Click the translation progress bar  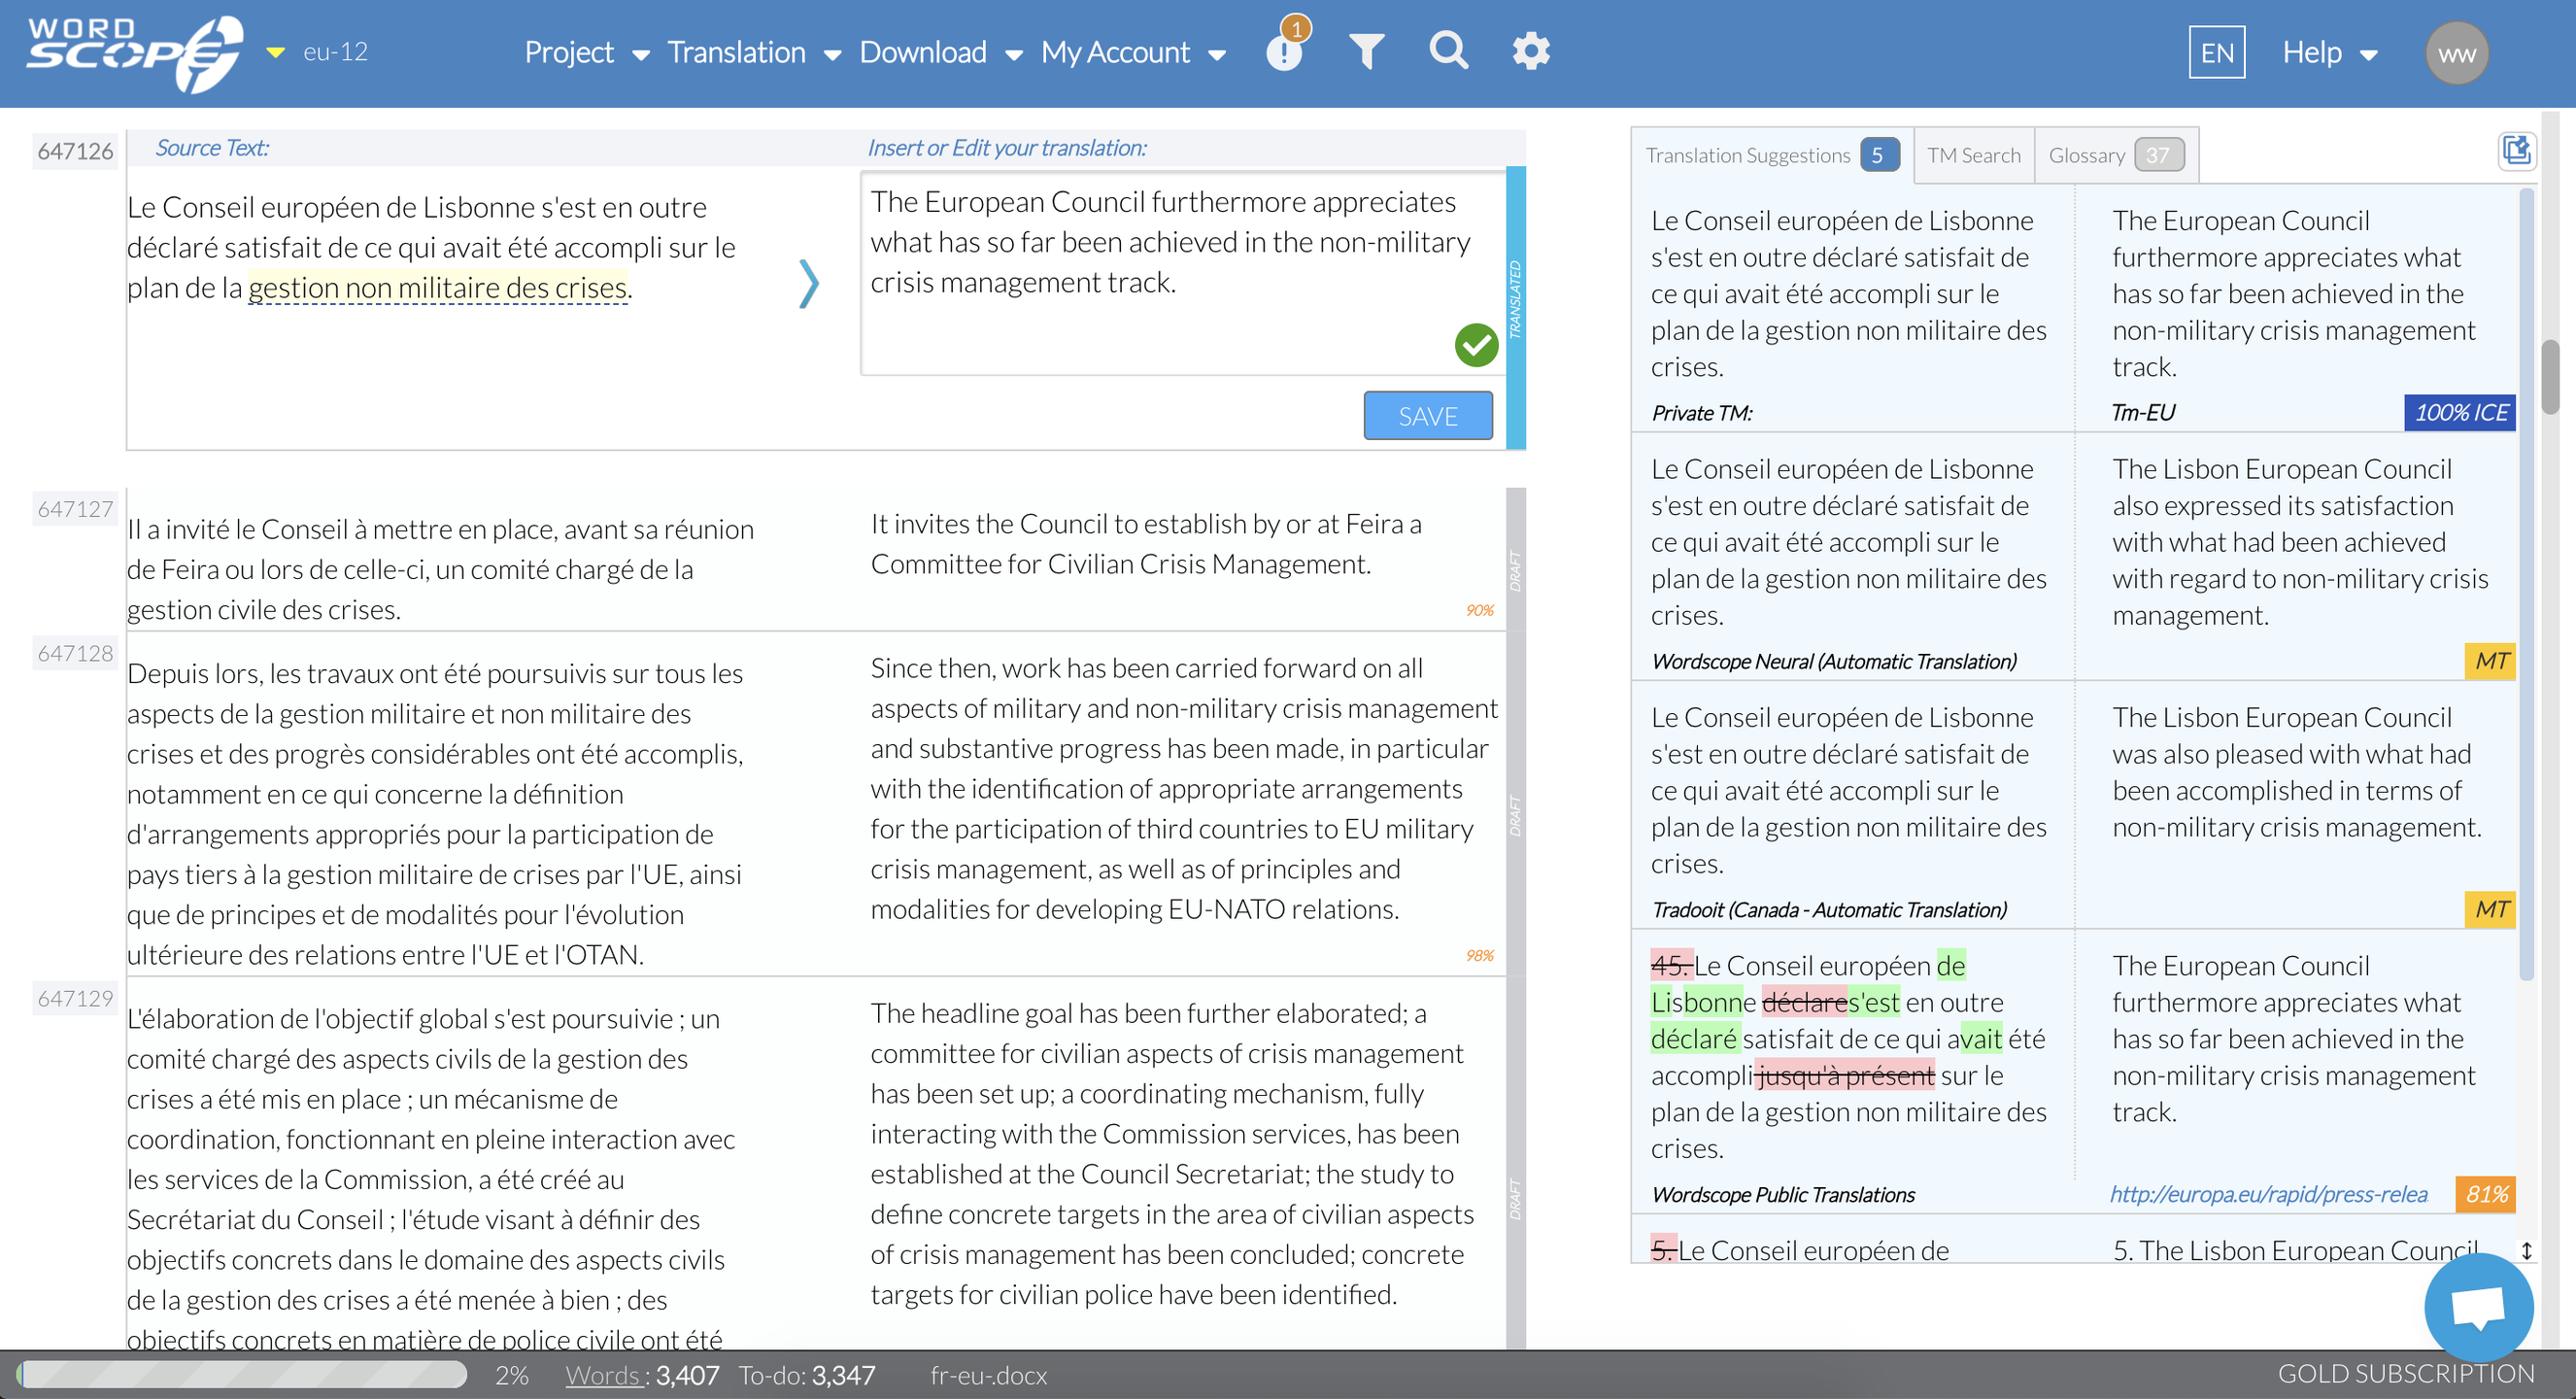coord(243,1374)
